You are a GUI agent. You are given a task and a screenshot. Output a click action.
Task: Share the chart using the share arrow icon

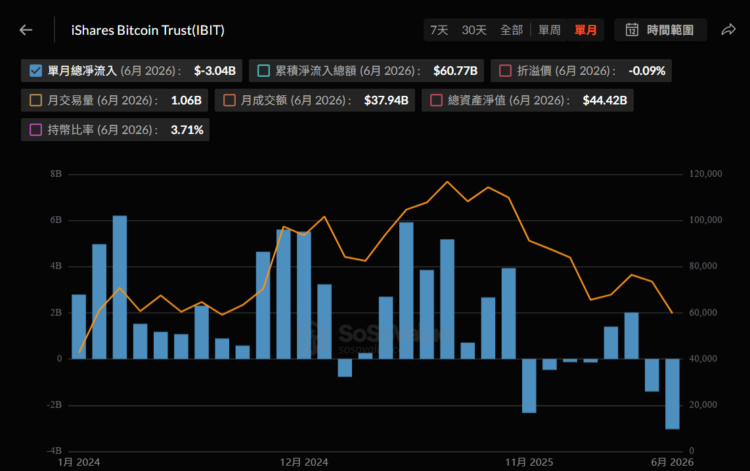coord(728,30)
